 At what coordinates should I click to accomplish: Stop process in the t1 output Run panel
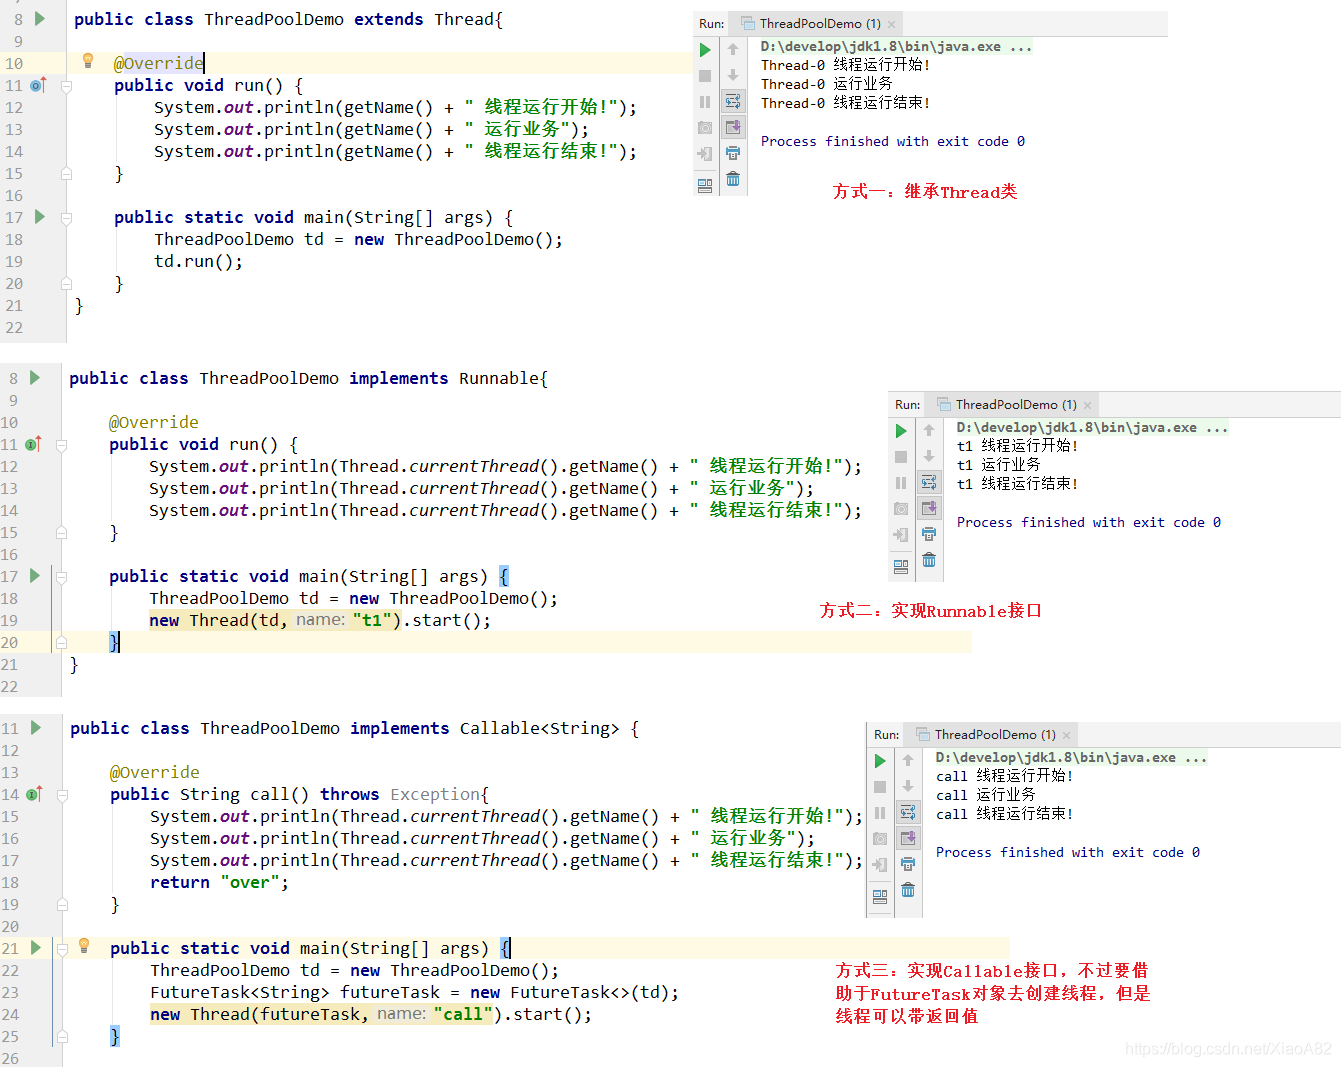[901, 457]
